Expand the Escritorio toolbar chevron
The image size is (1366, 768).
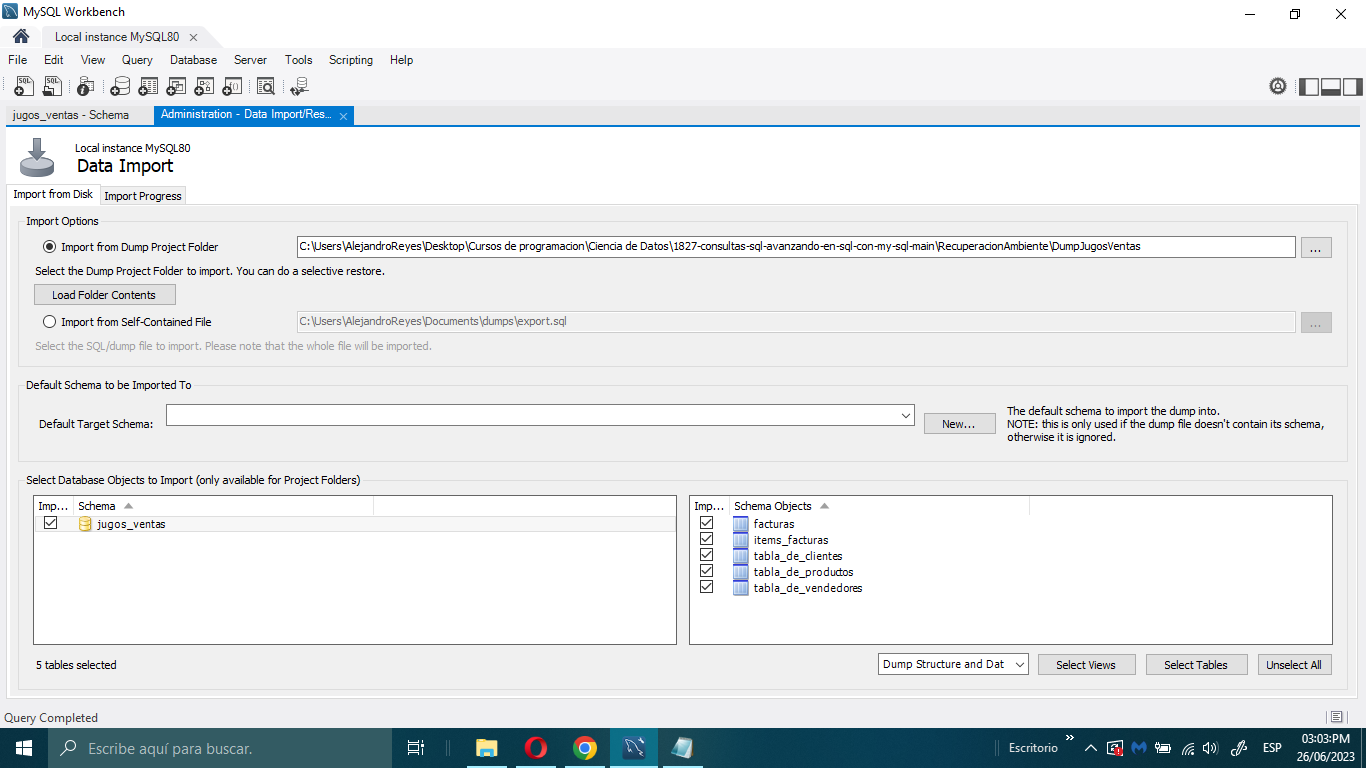coord(1069,739)
